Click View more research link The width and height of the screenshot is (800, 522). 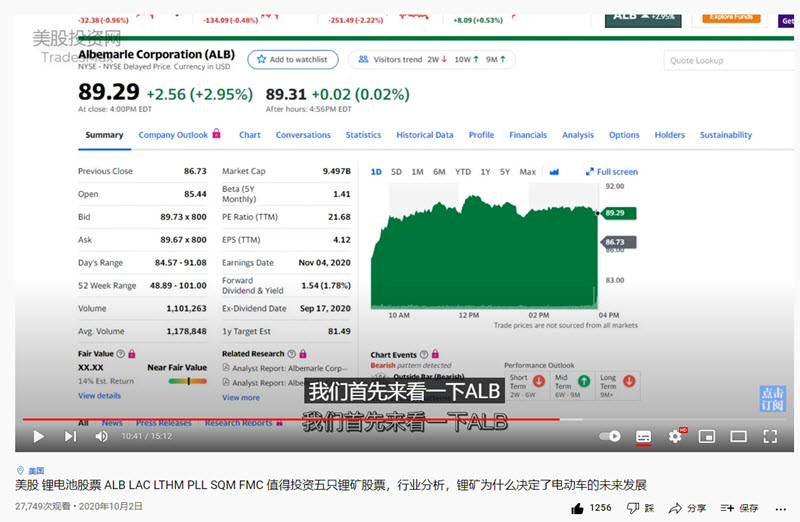point(241,397)
